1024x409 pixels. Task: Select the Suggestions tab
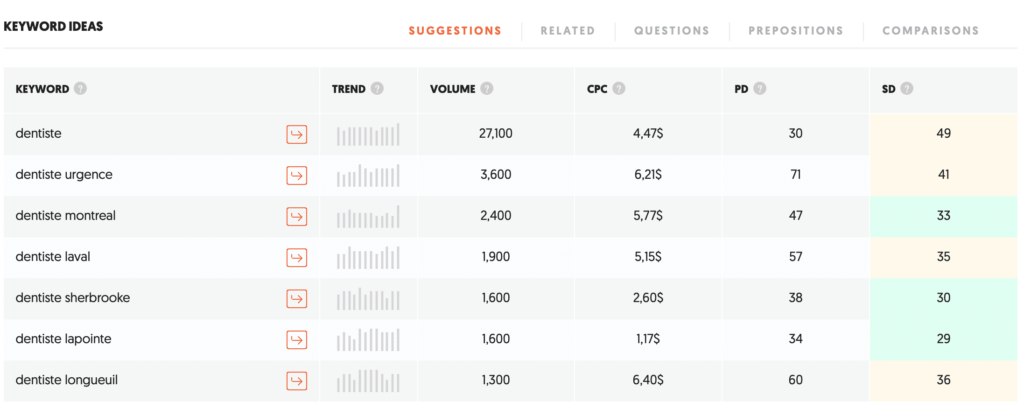455,31
